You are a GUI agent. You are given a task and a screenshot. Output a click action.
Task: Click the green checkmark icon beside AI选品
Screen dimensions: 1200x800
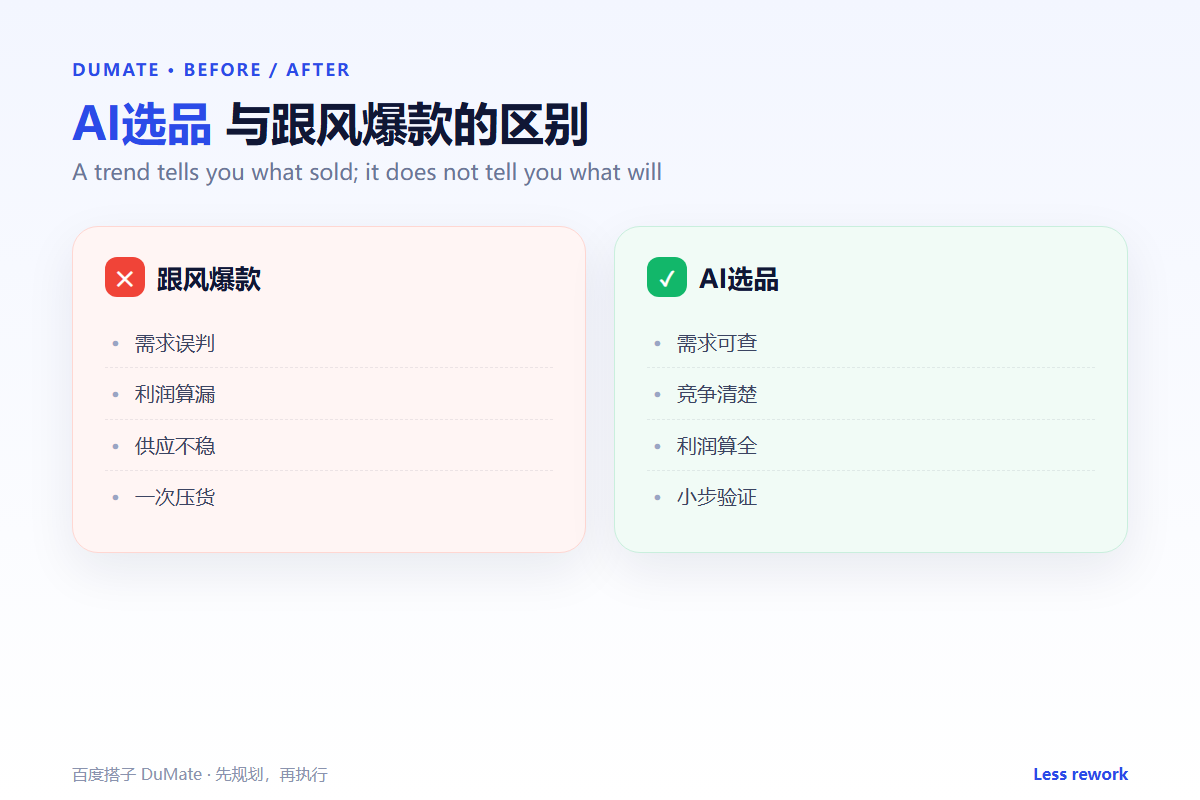(667, 277)
